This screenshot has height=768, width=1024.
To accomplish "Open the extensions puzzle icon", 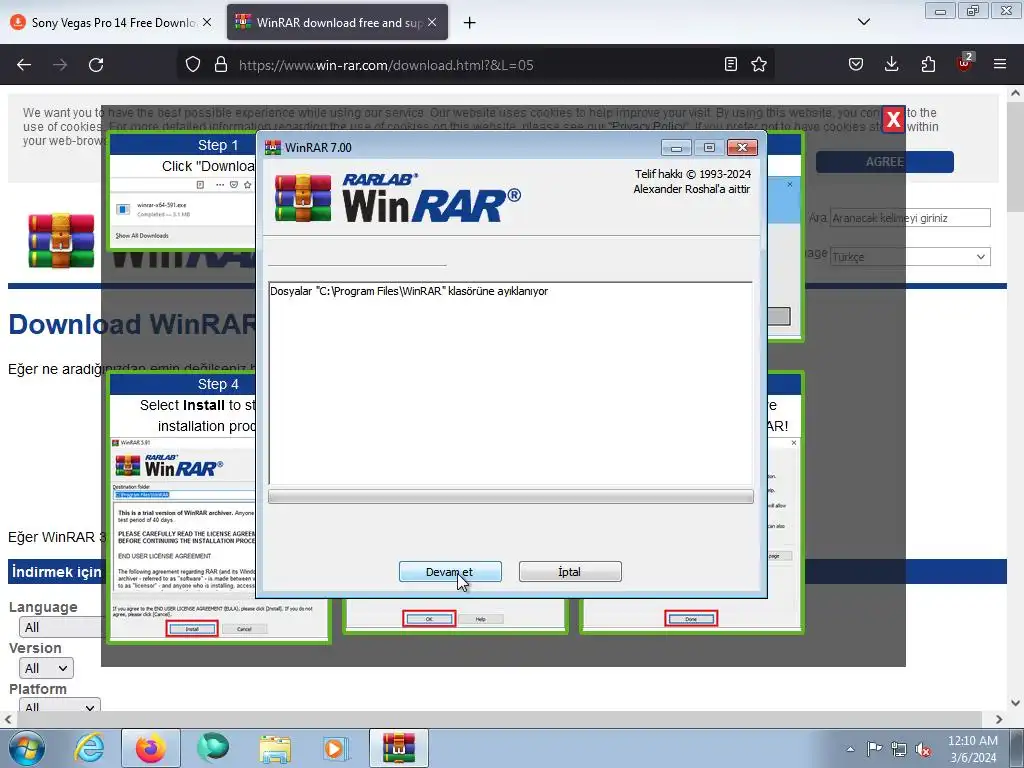I will tap(928, 64).
